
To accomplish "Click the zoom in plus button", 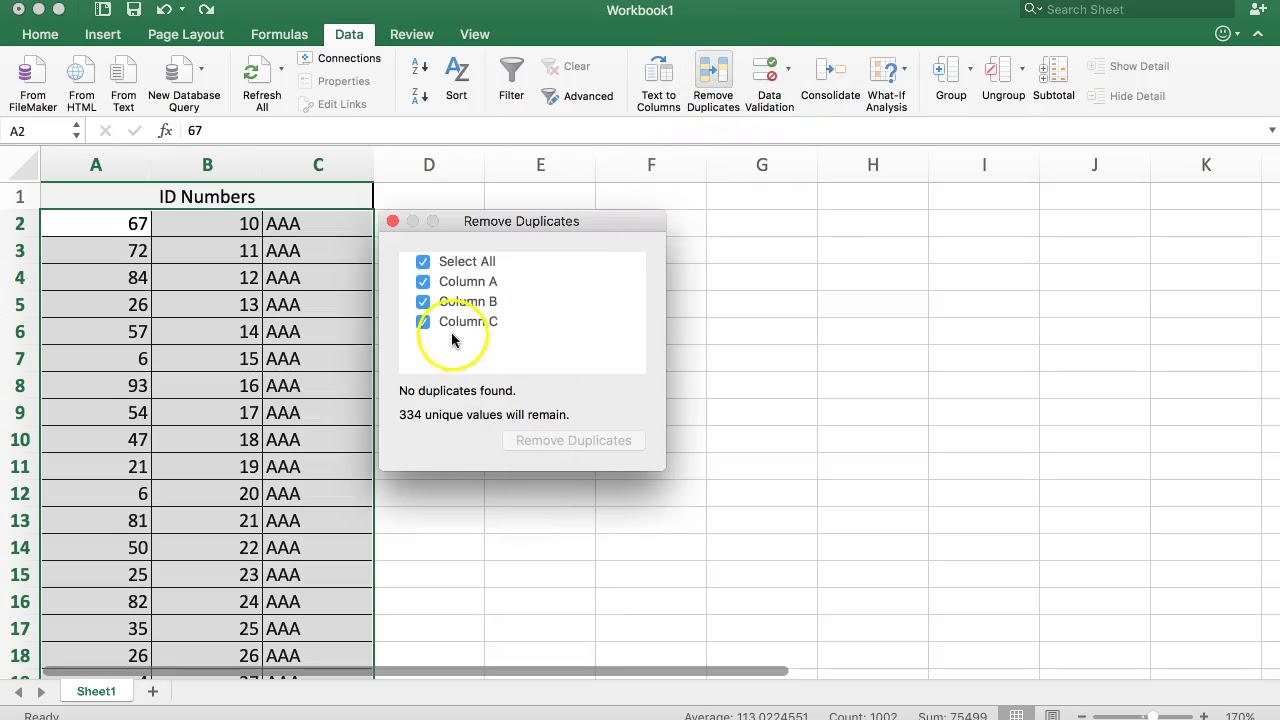I will click(1204, 716).
